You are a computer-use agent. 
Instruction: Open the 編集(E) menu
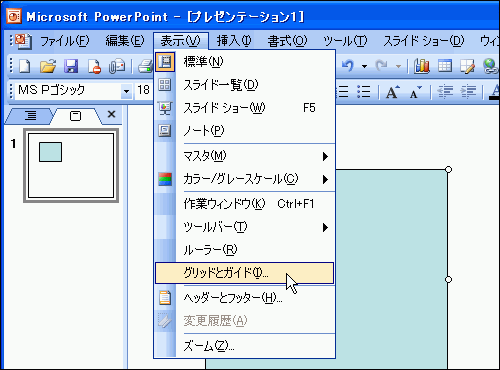pyautogui.click(x=125, y=41)
